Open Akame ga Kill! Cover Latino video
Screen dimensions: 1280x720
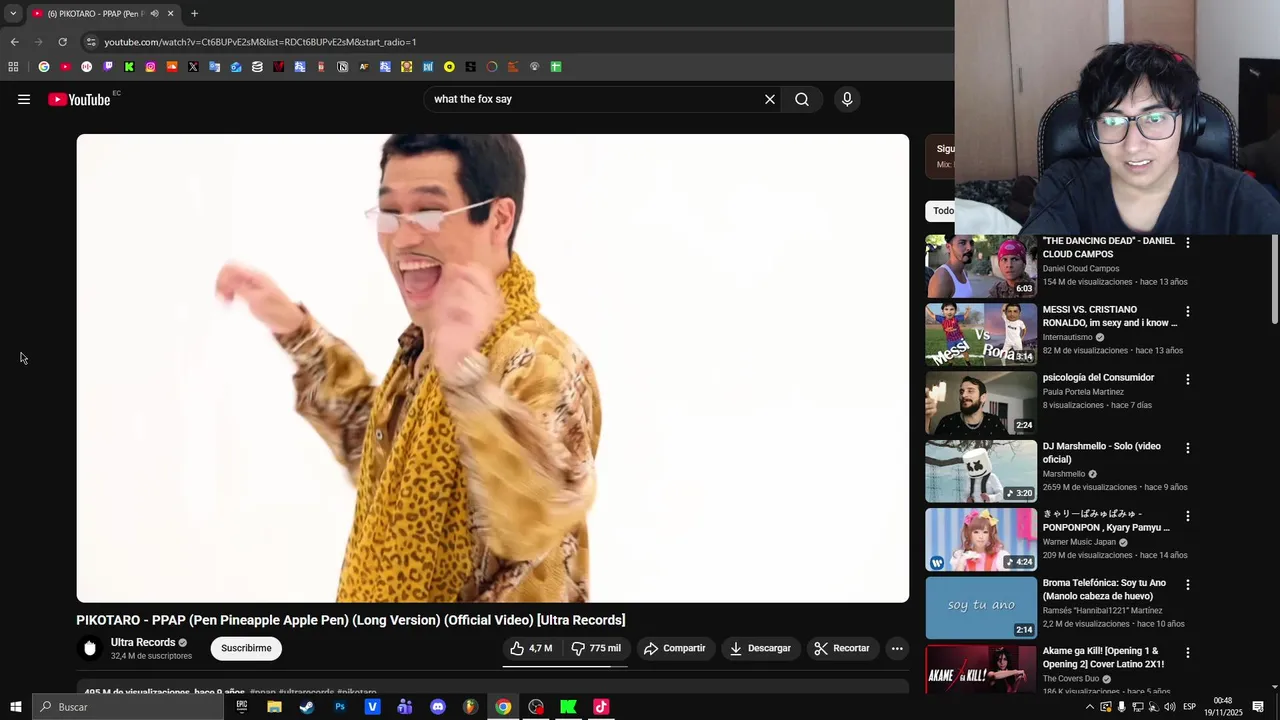981,668
